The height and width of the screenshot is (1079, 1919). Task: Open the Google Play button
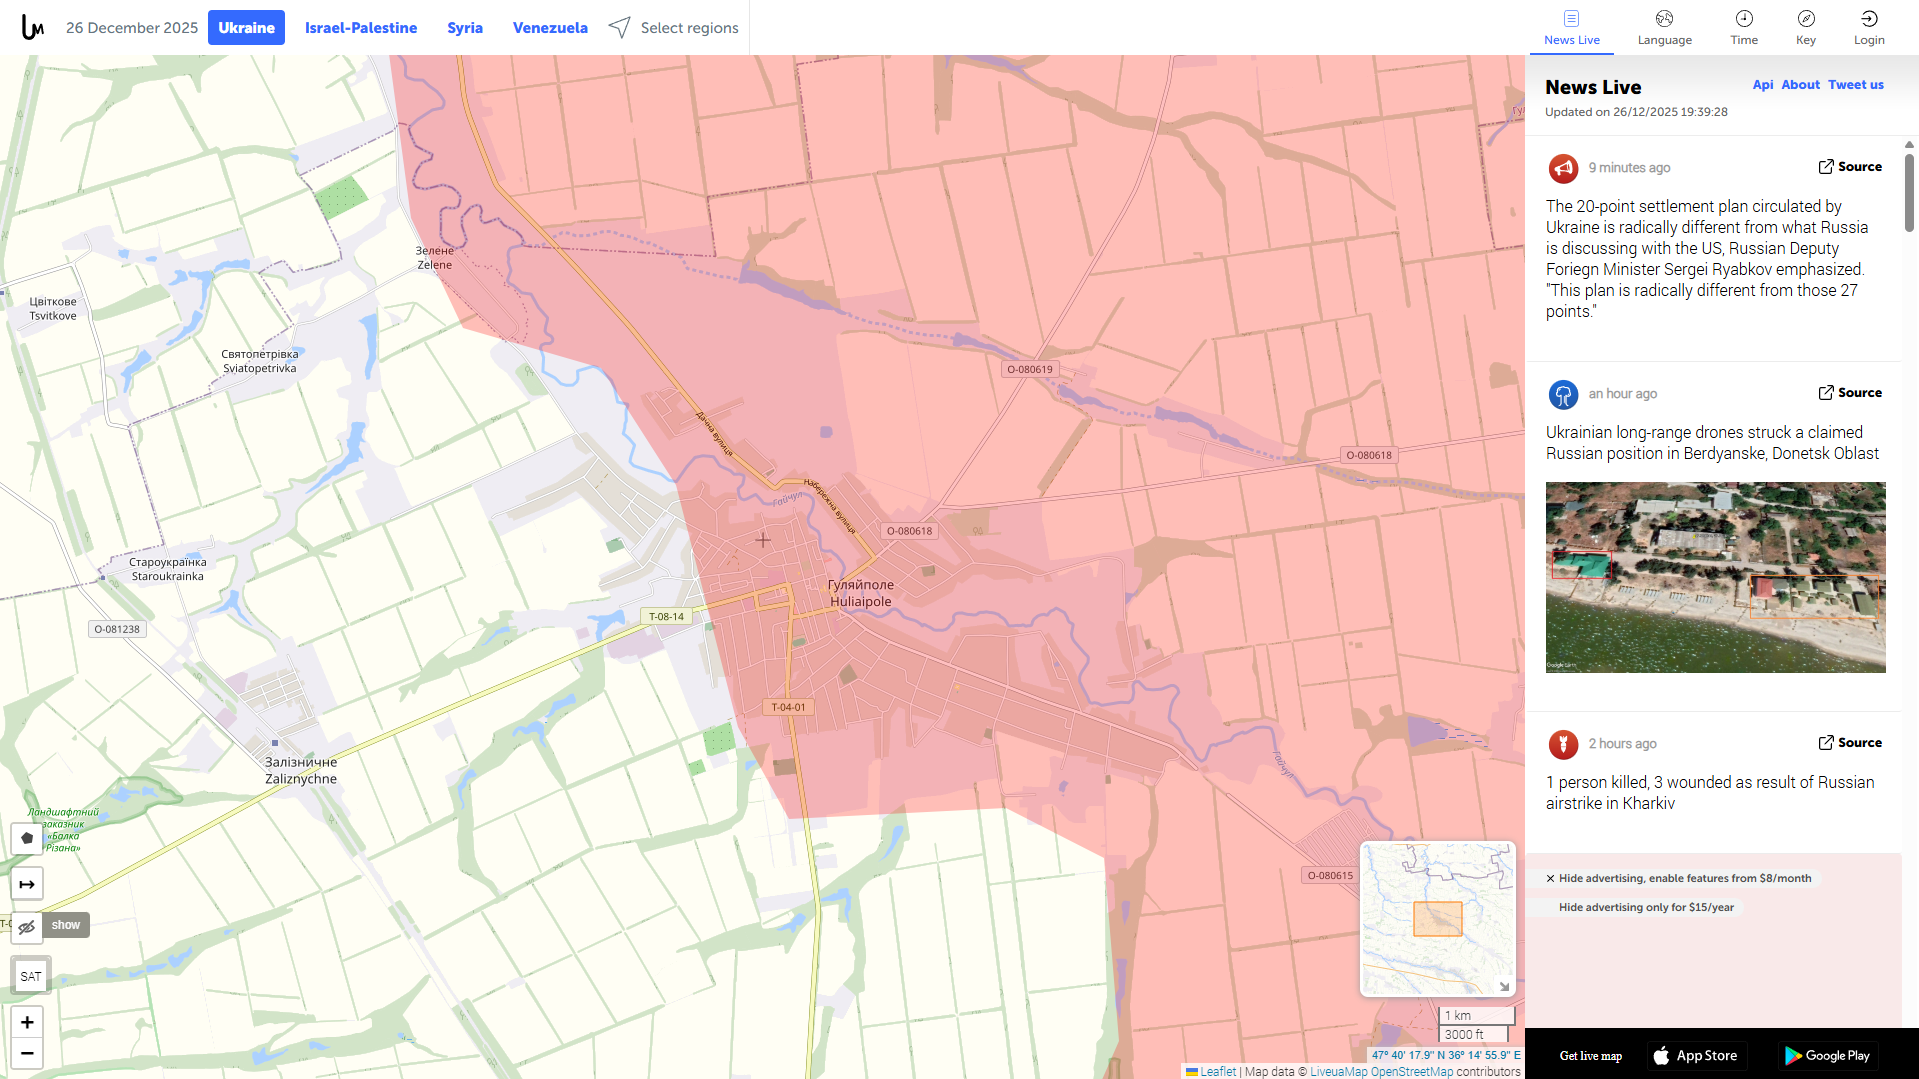click(x=1827, y=1056)
